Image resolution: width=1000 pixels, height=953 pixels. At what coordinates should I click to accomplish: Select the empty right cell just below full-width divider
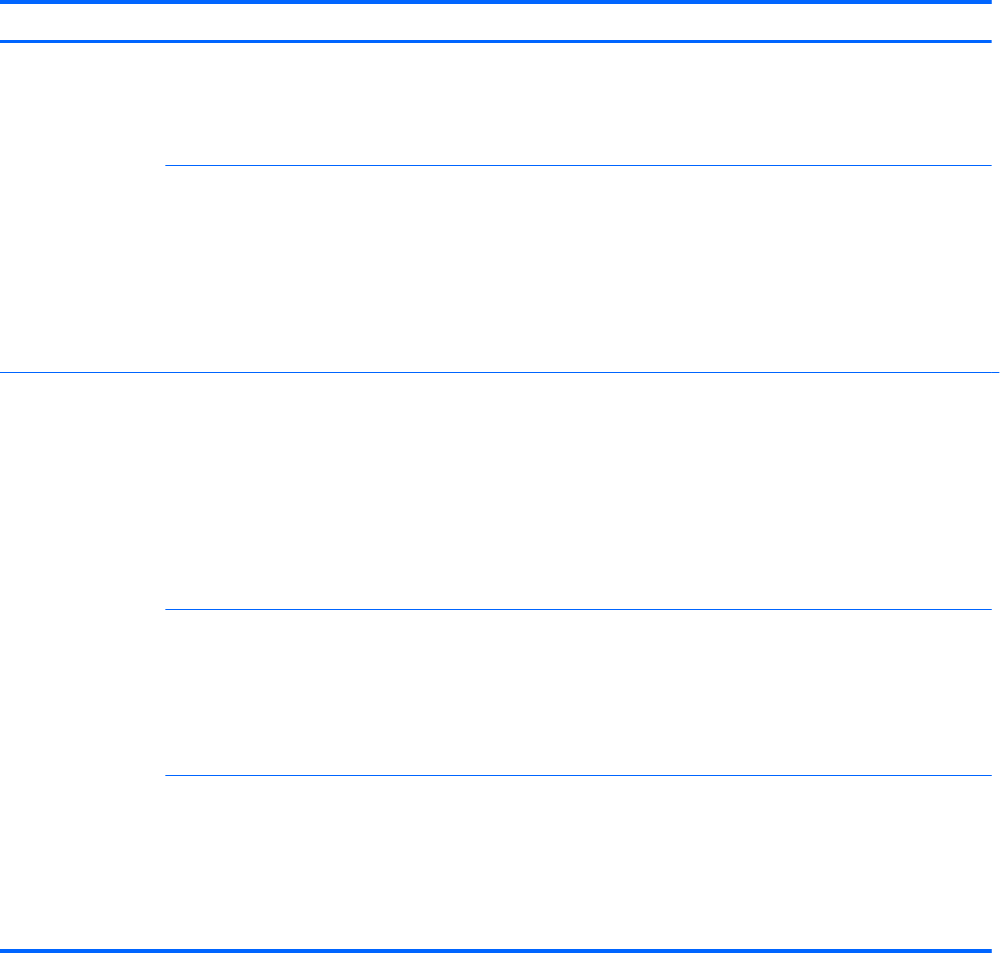click(x=578, y=490)
